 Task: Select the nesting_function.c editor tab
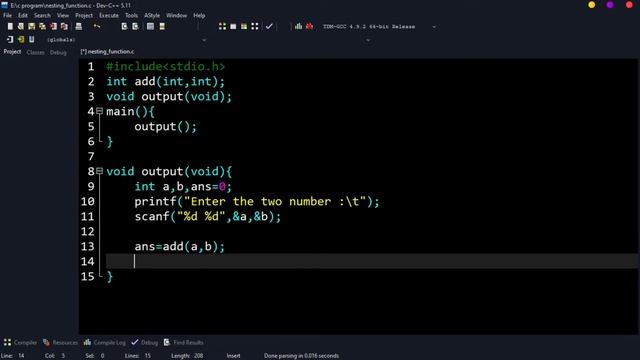tap(107, 52)
